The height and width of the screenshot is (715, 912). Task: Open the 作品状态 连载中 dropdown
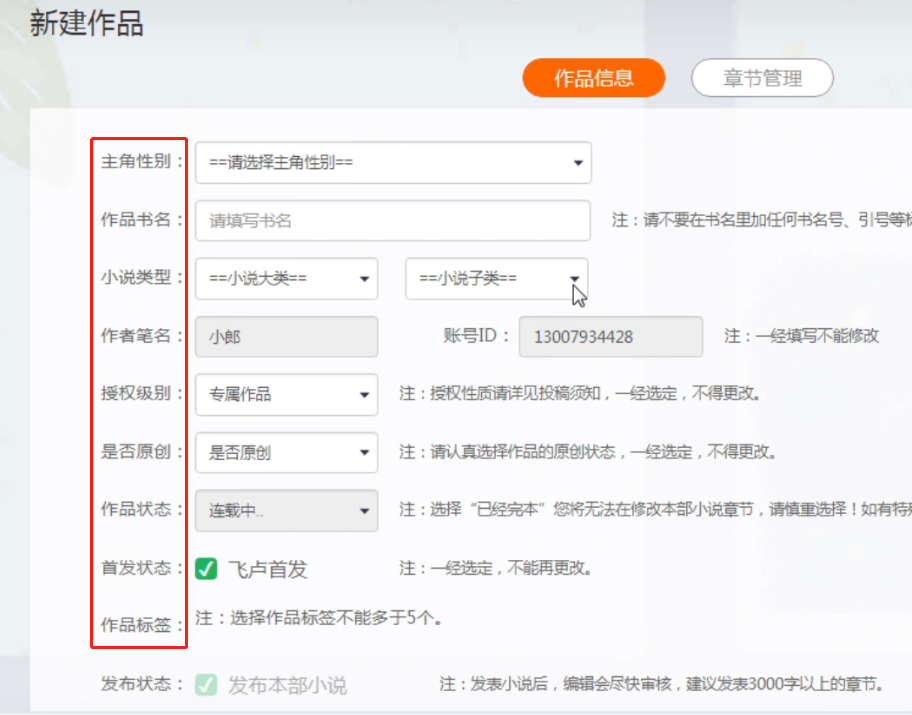coord(286,510)
